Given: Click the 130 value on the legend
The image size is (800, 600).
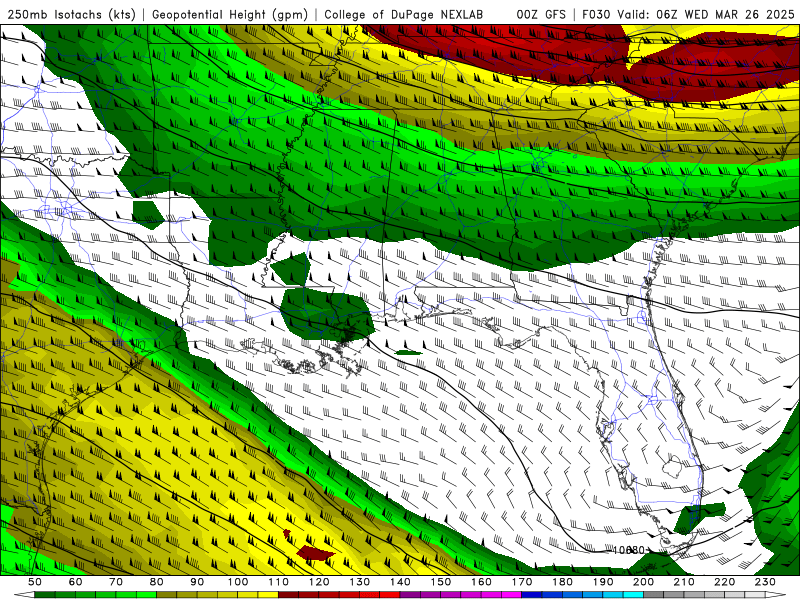Looking at the screenshot, I should click(x=360, y=582).
